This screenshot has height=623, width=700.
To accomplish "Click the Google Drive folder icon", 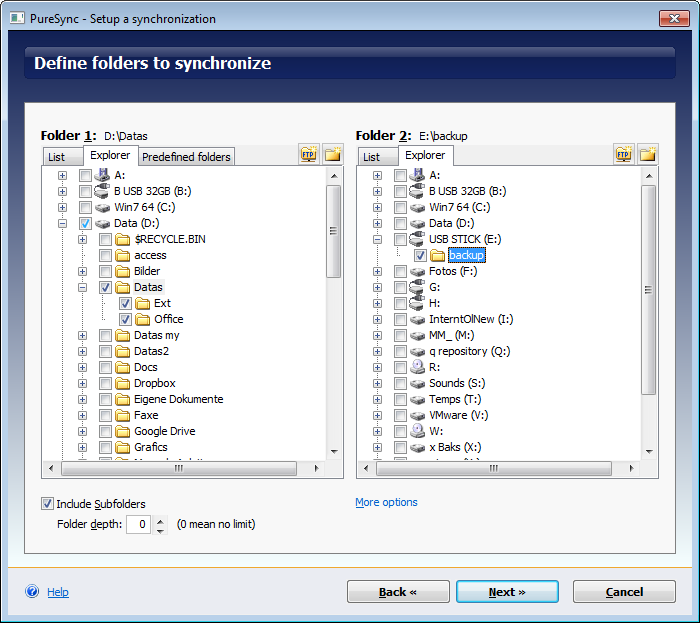I will (123, 432).
